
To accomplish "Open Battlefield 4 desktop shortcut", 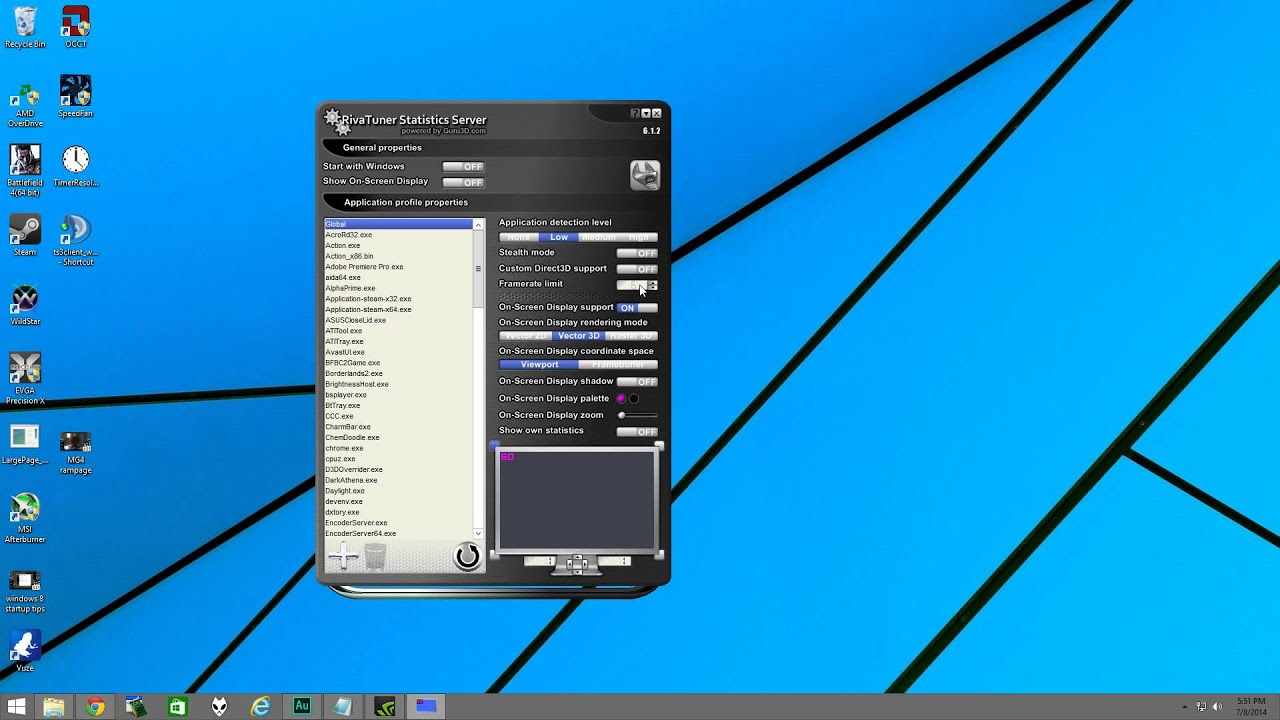I will pos(25,170).
